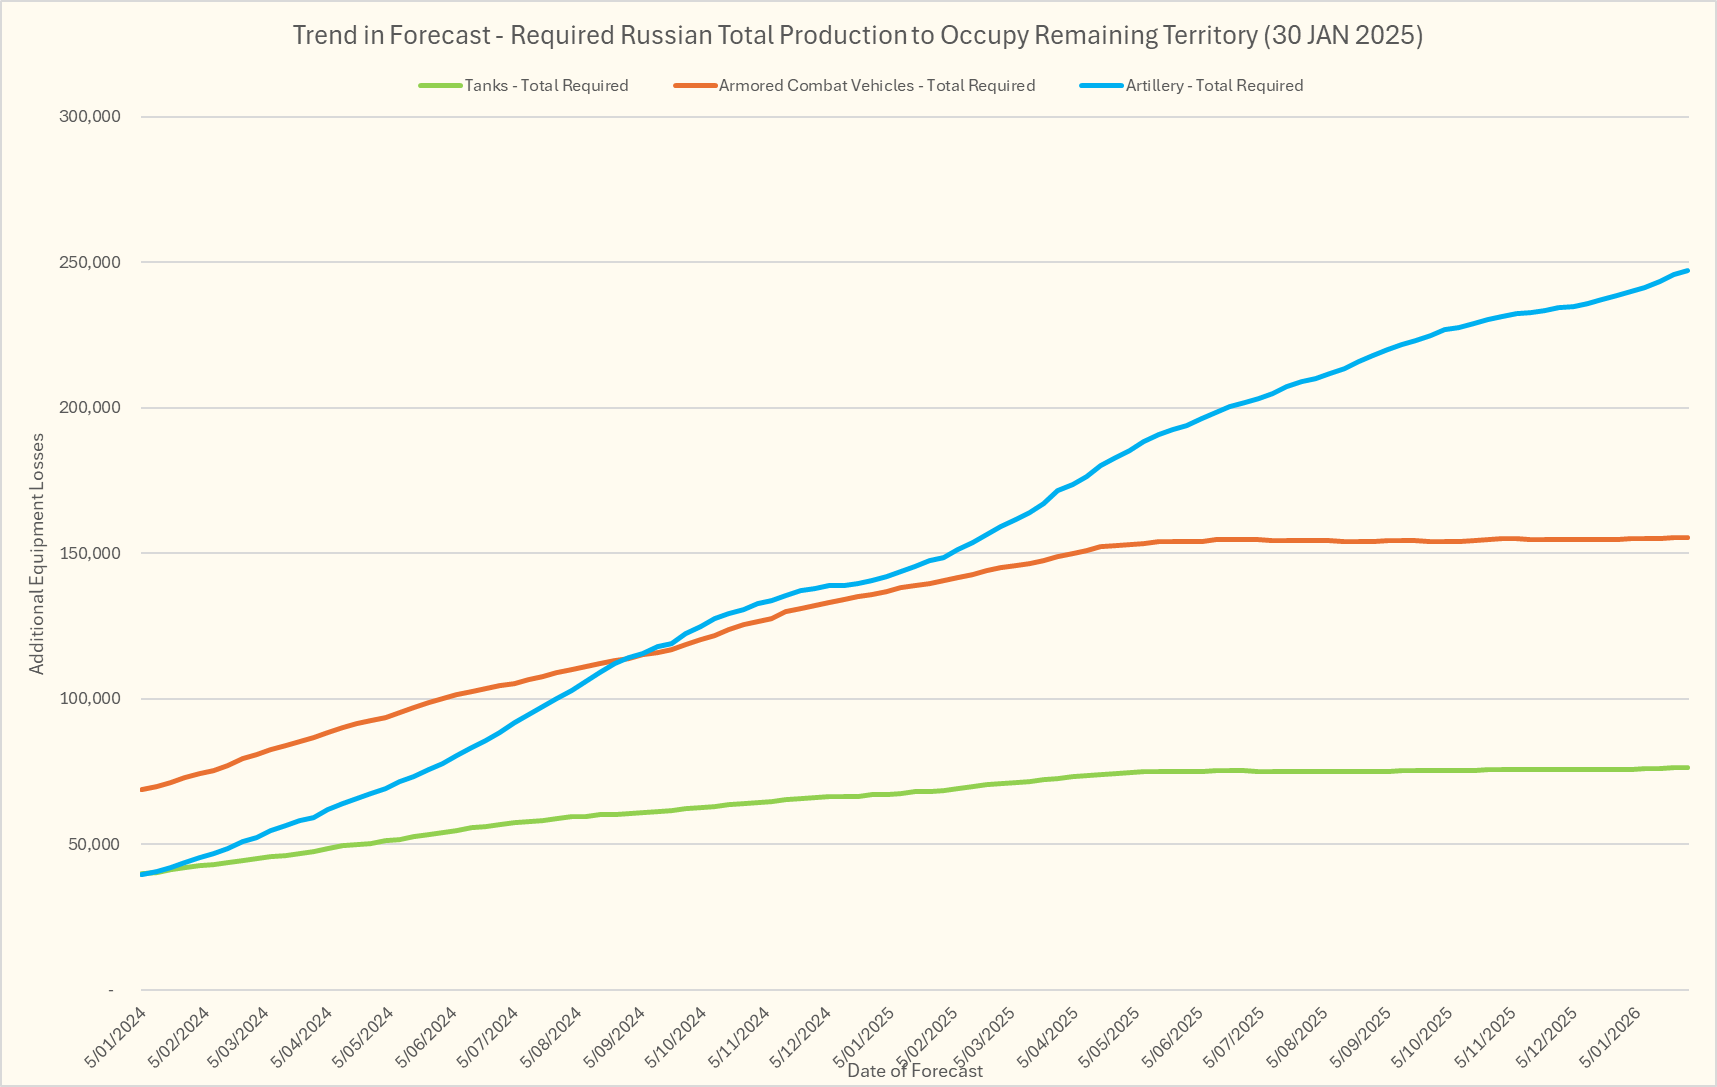Select the Artillery - Total Required legend label
1717x1087 pixels.
(1214, 86)
